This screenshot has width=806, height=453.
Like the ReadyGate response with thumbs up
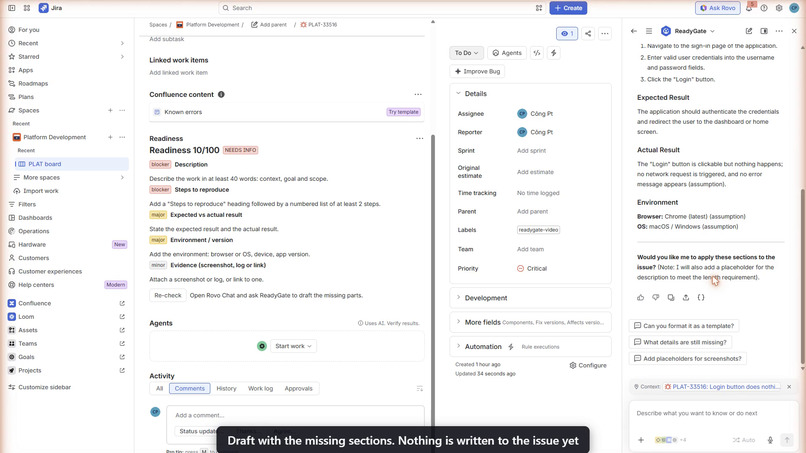pos(640,297)
